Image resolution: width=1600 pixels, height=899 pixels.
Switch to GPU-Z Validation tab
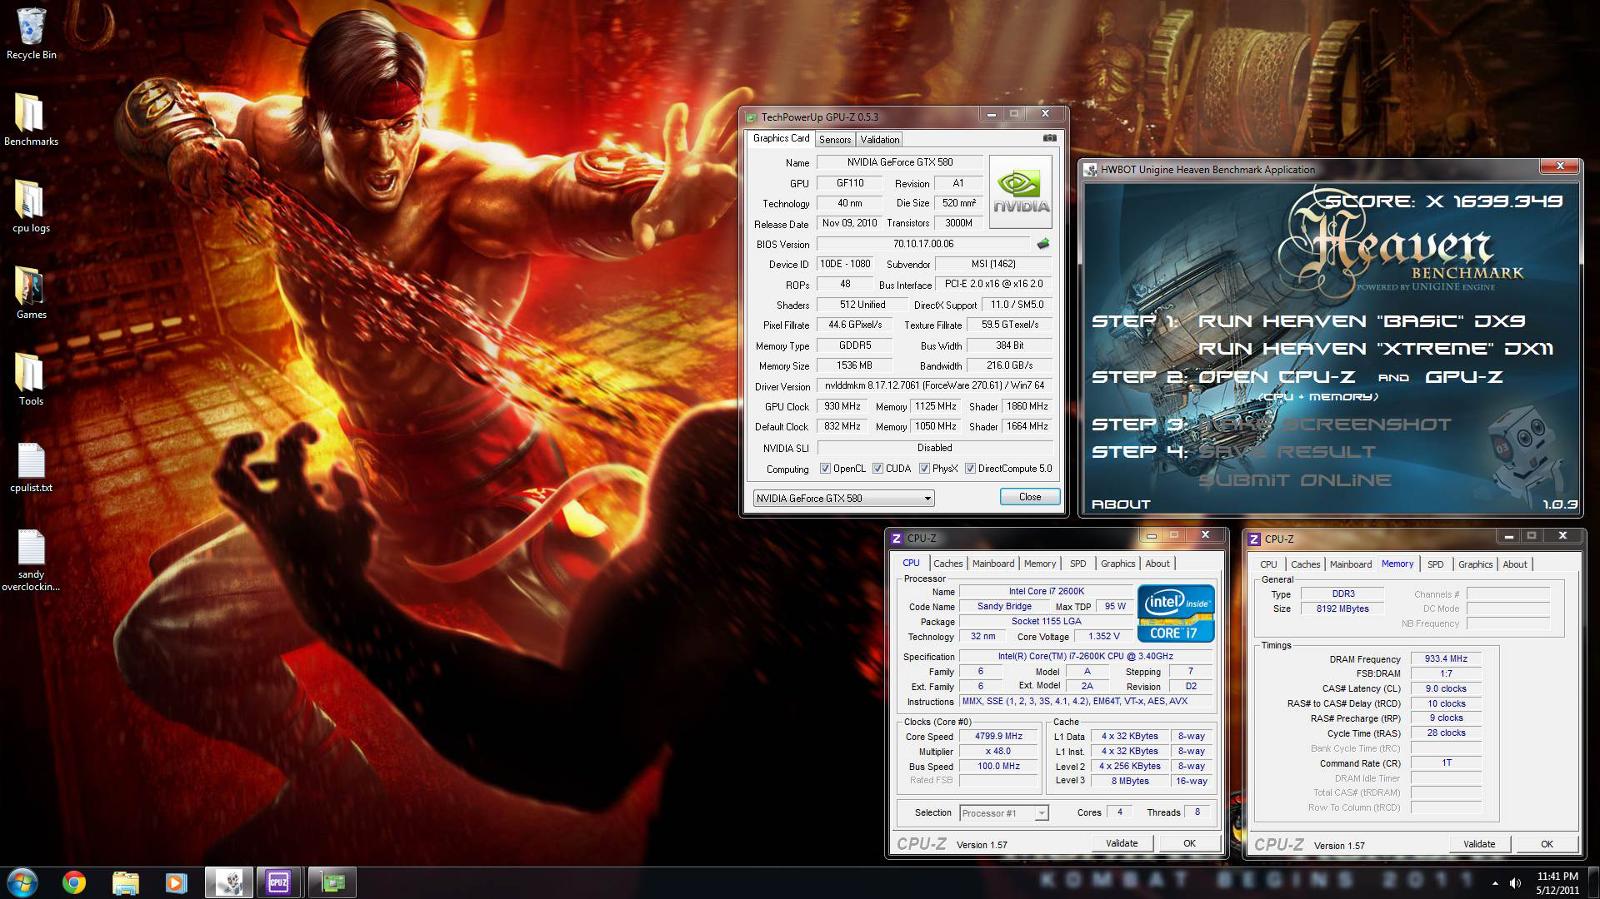(880, 140)
